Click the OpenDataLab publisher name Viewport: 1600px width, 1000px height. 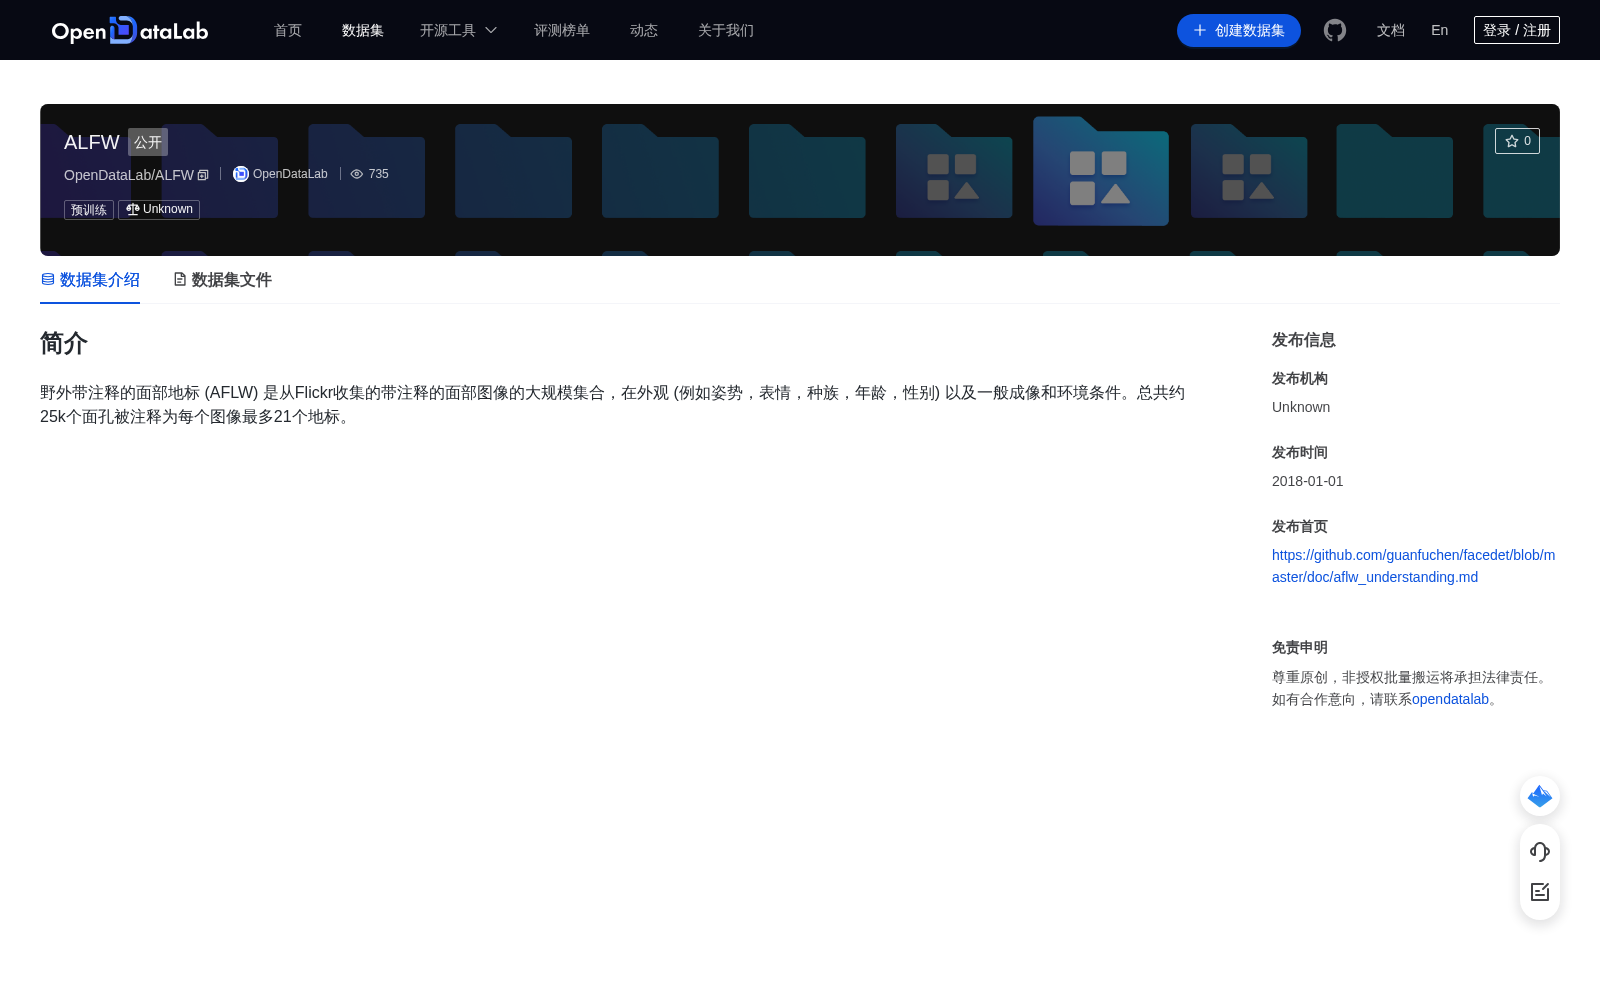290,174
